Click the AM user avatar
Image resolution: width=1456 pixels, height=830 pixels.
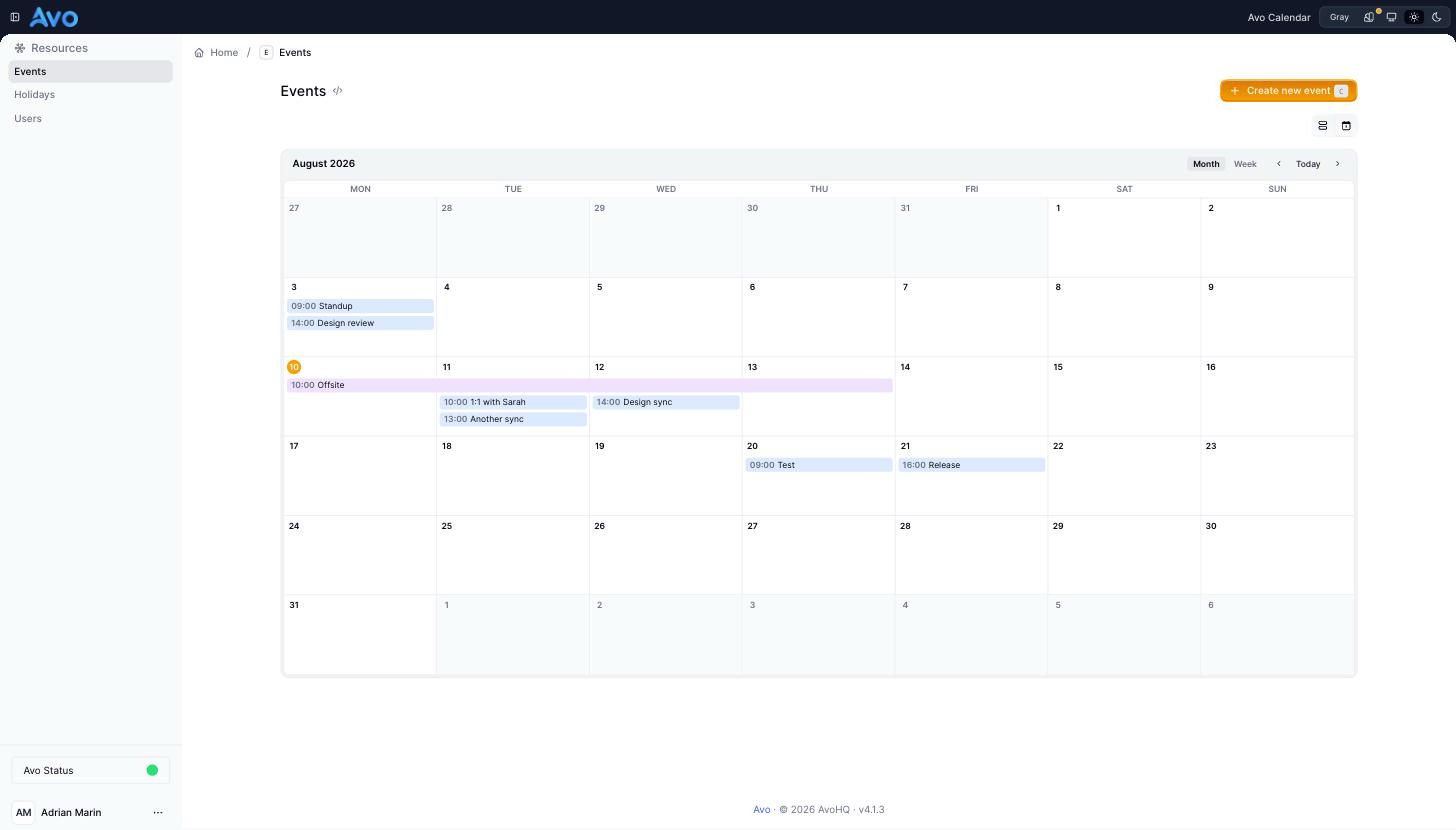tap(24, 813)
